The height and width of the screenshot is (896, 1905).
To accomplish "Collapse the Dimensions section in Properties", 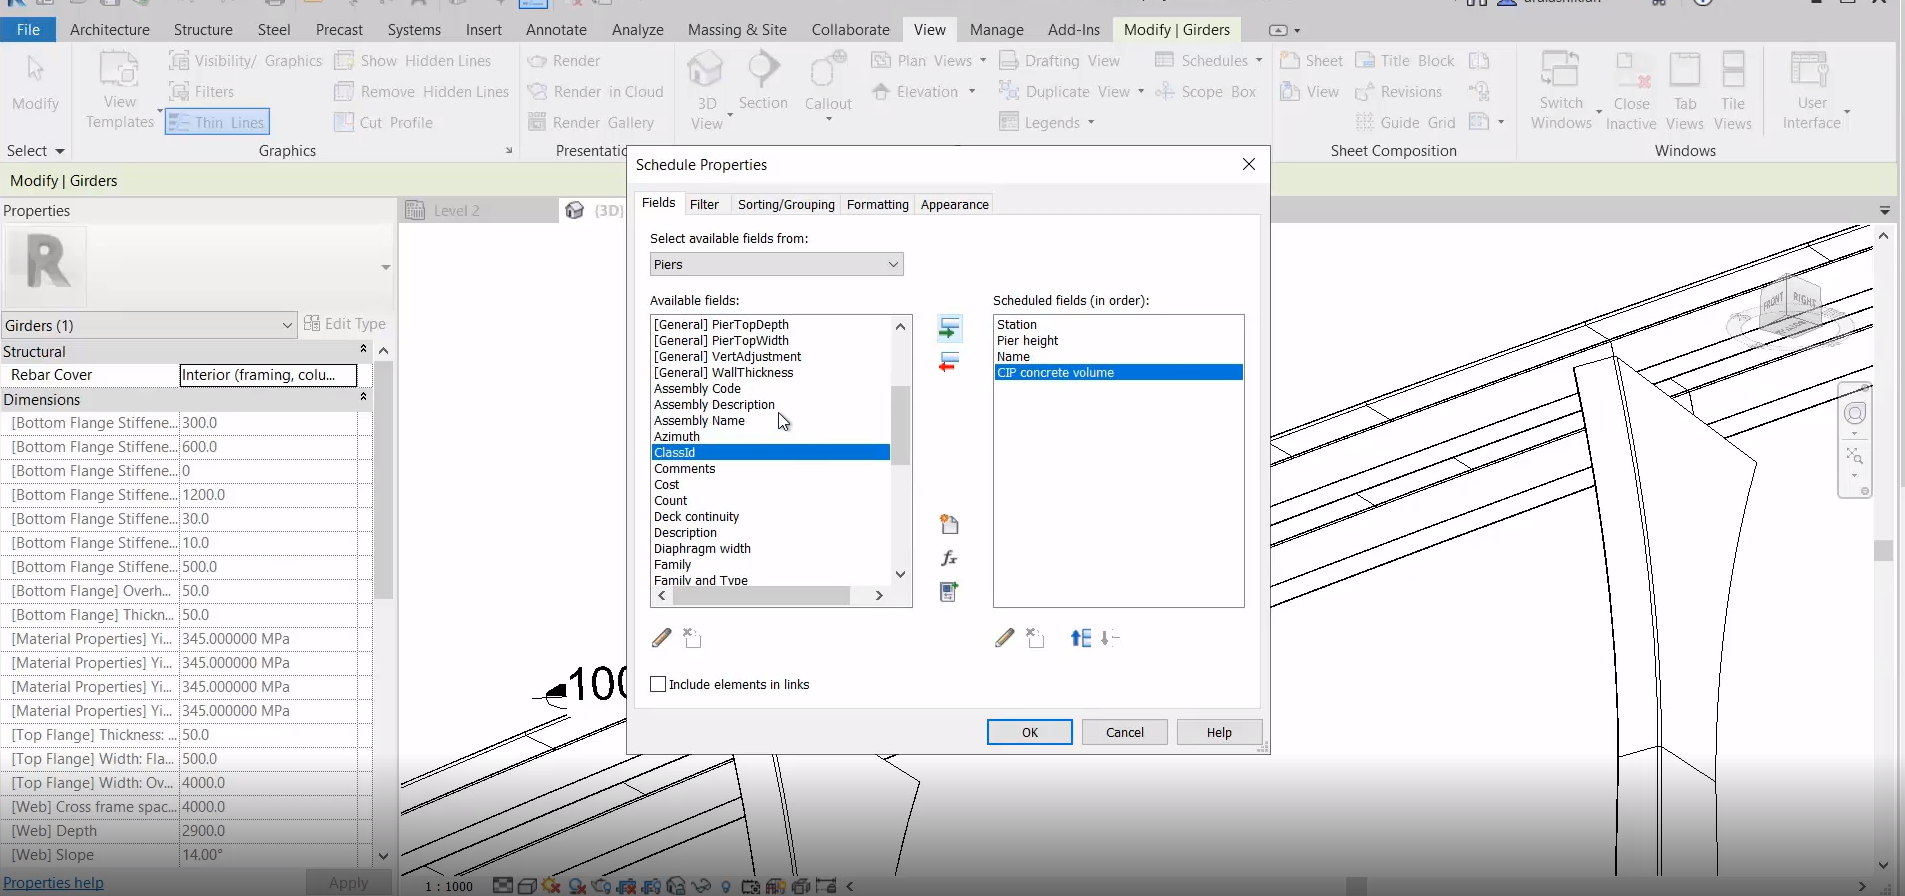I will 363,398.
